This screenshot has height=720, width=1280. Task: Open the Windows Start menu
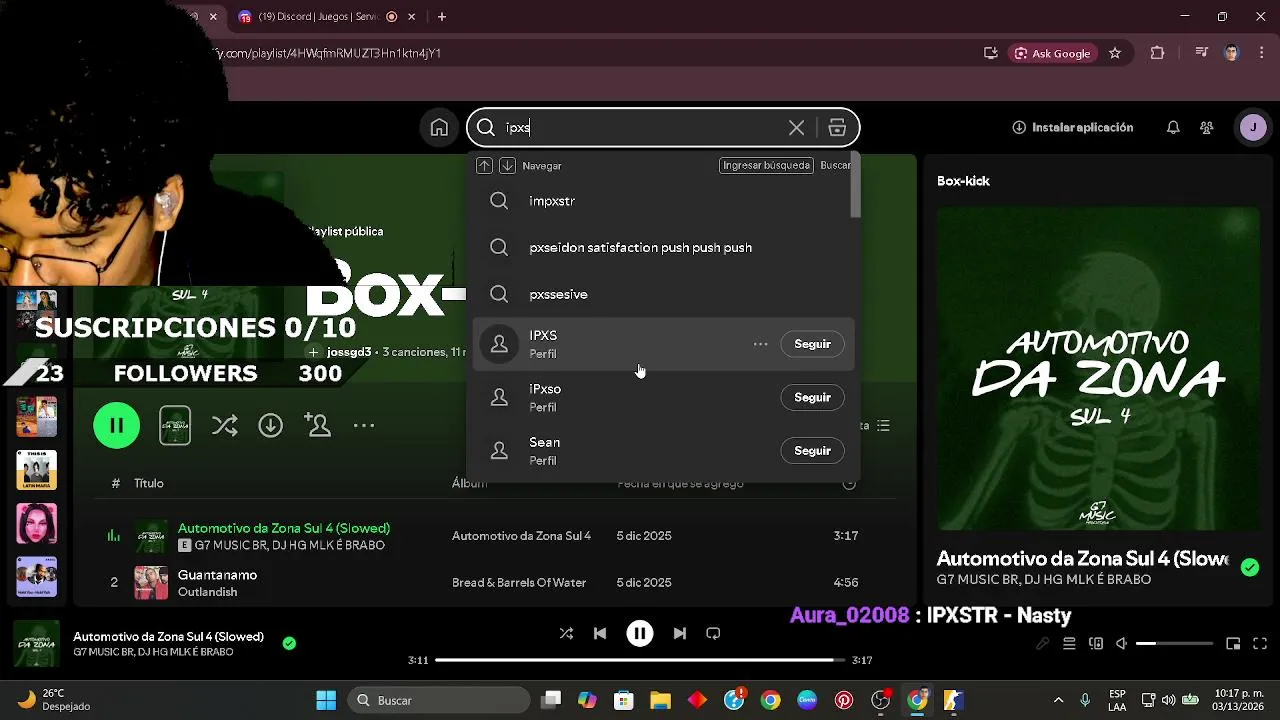pos(326,700)
